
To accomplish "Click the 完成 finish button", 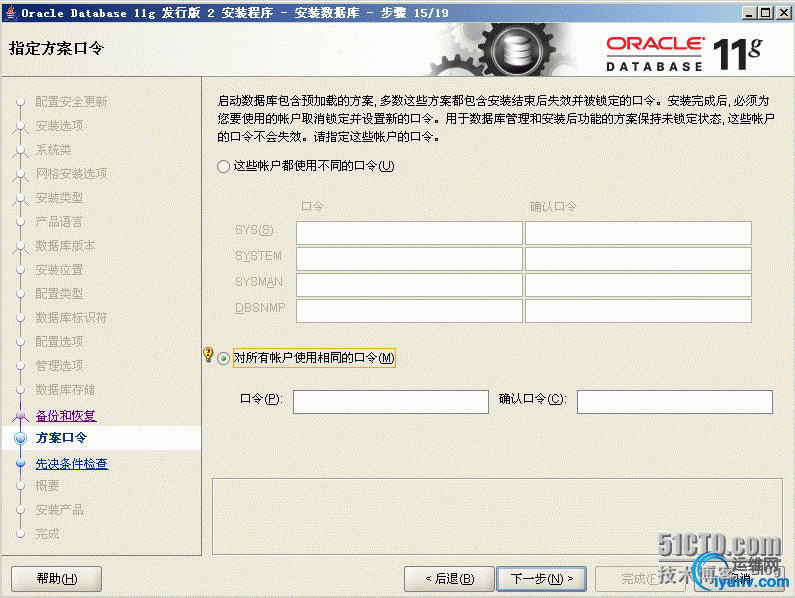I will (x=640, y=579).
